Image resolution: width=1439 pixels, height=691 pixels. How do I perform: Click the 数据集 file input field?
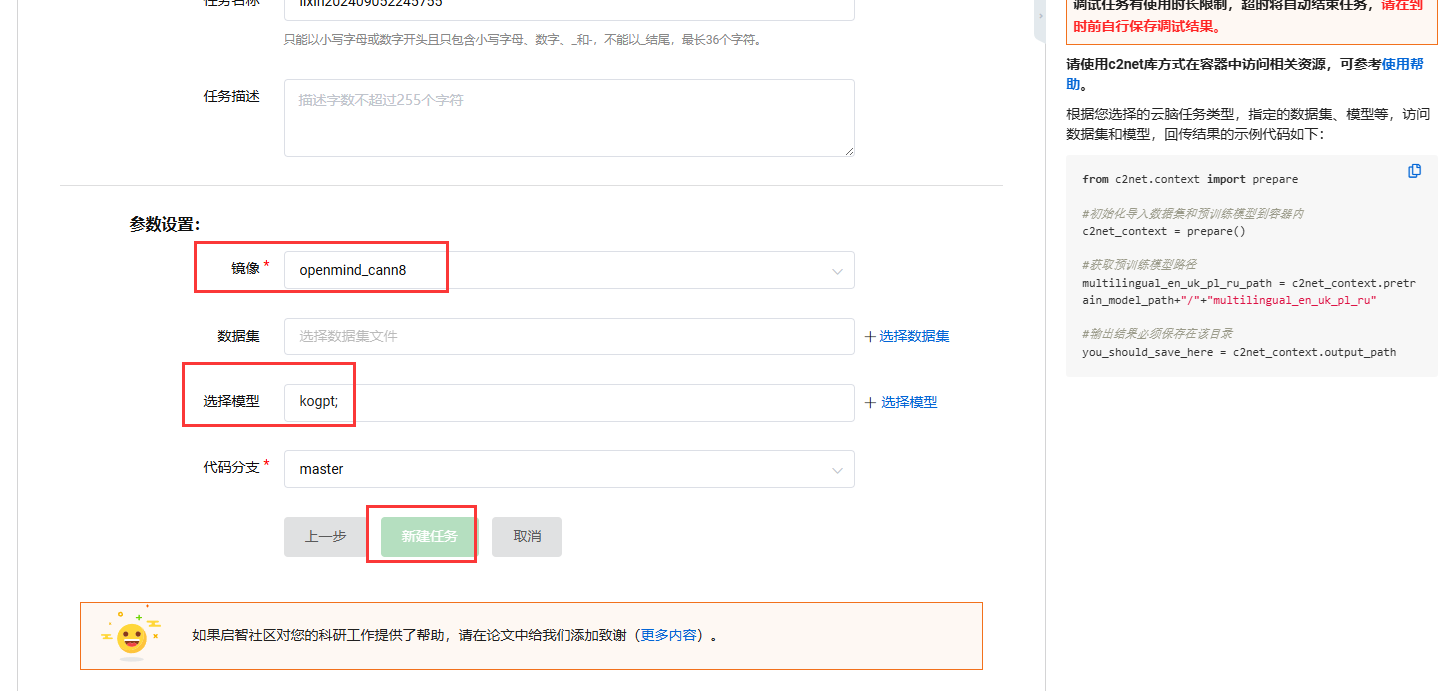(x=568, y=337)
